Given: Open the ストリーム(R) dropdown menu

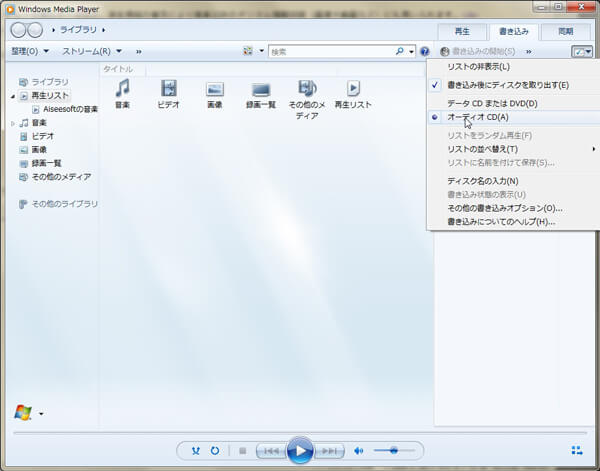Looking at the screenshot, I should pyautogui.click(x=92, y=51).
